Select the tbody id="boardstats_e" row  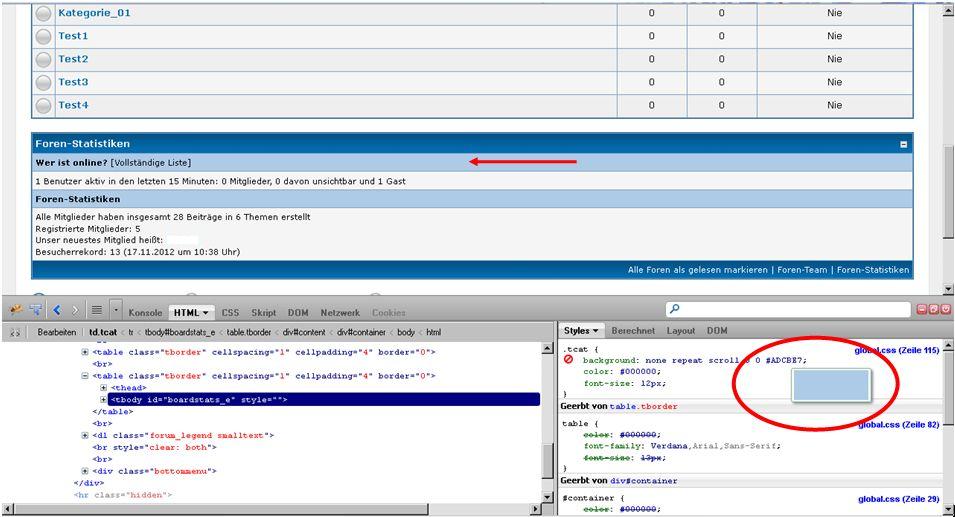coord(324,399)
